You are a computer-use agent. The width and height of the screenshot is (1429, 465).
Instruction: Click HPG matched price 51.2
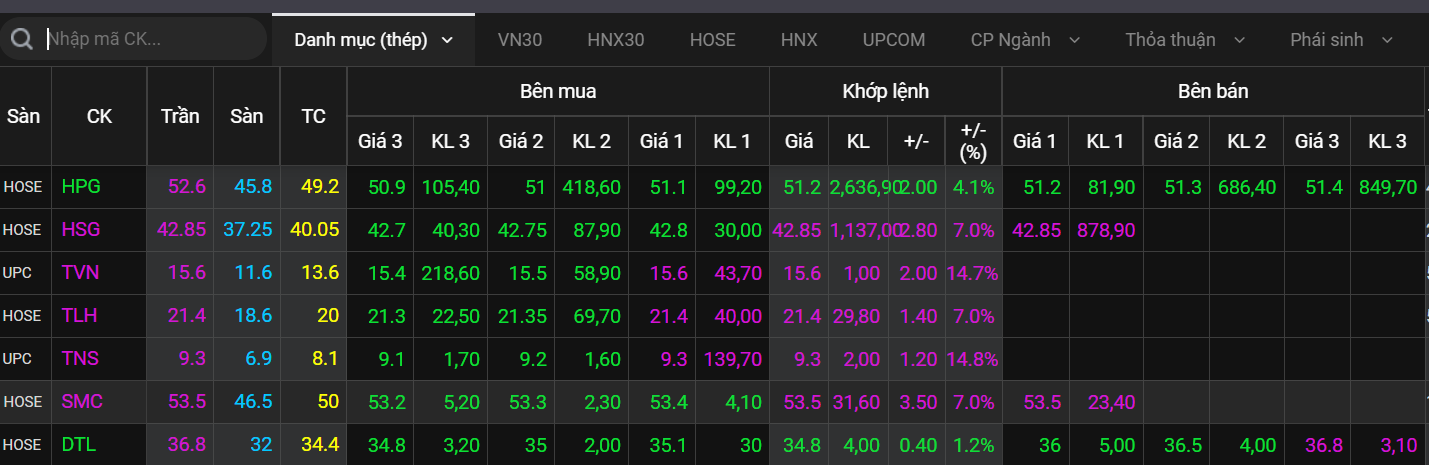(799, 187)
